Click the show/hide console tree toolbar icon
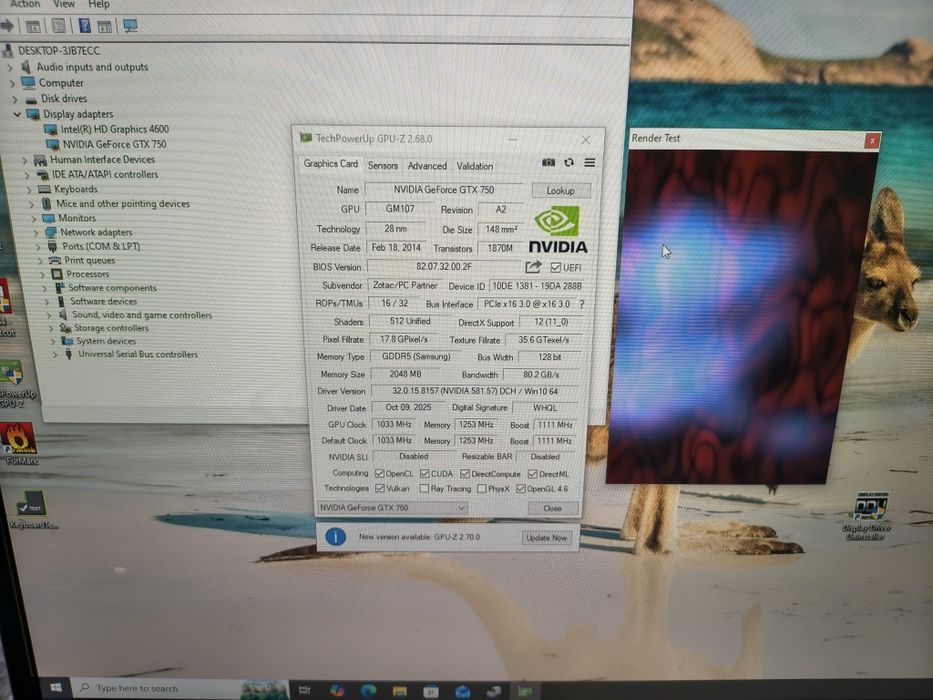Screen dimensions: 933x700 [33, 26]
